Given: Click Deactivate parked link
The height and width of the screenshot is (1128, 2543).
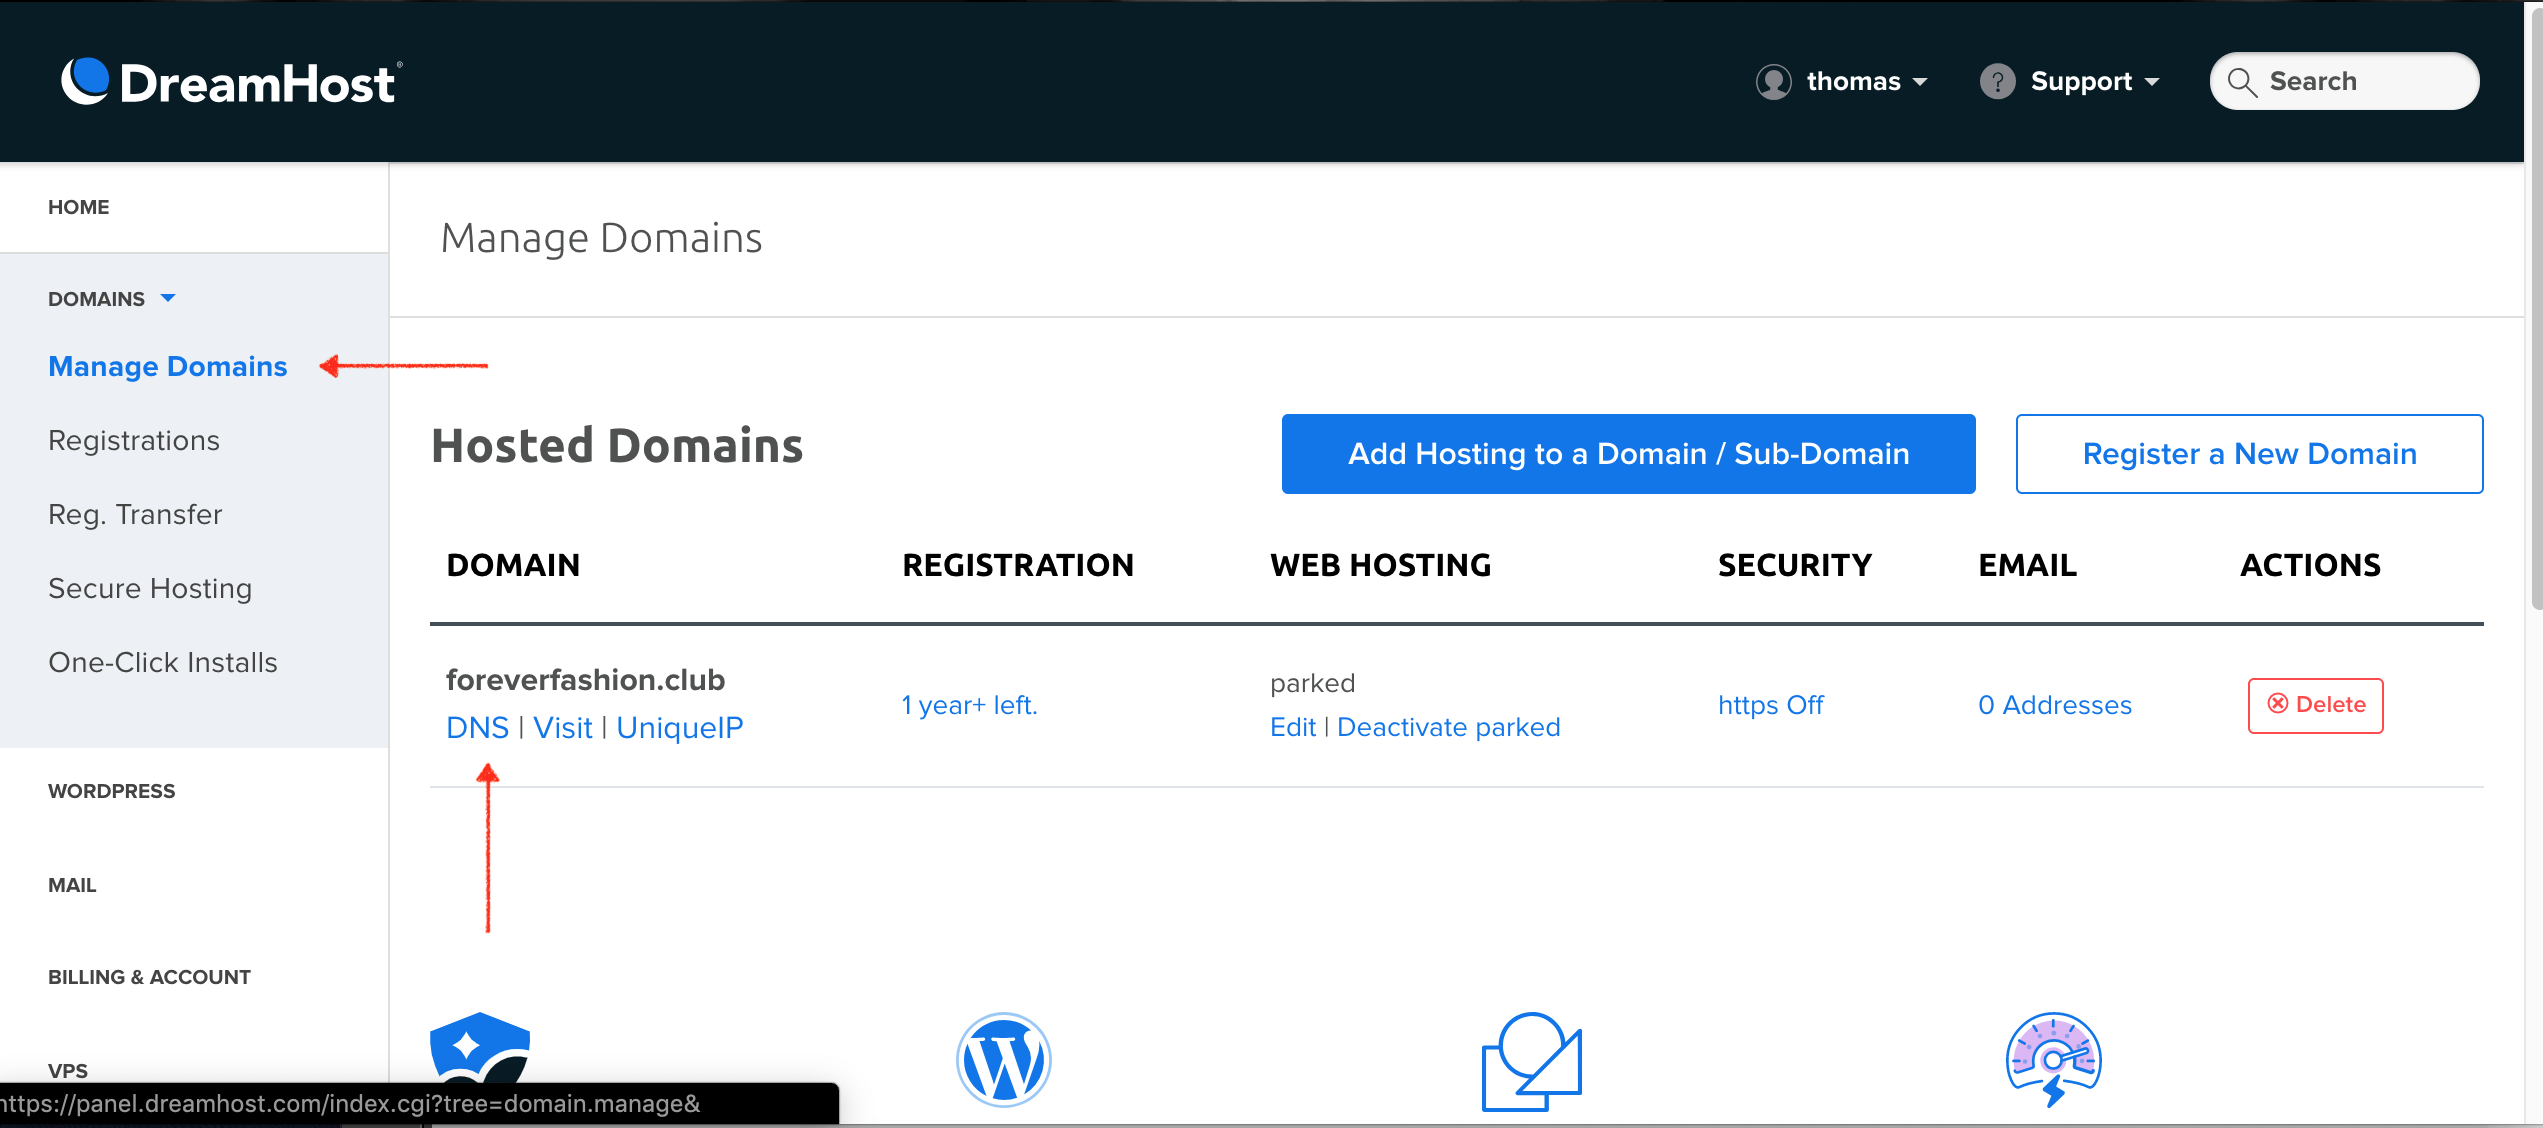Looking at the screenshot, I should click(1448, 728).
